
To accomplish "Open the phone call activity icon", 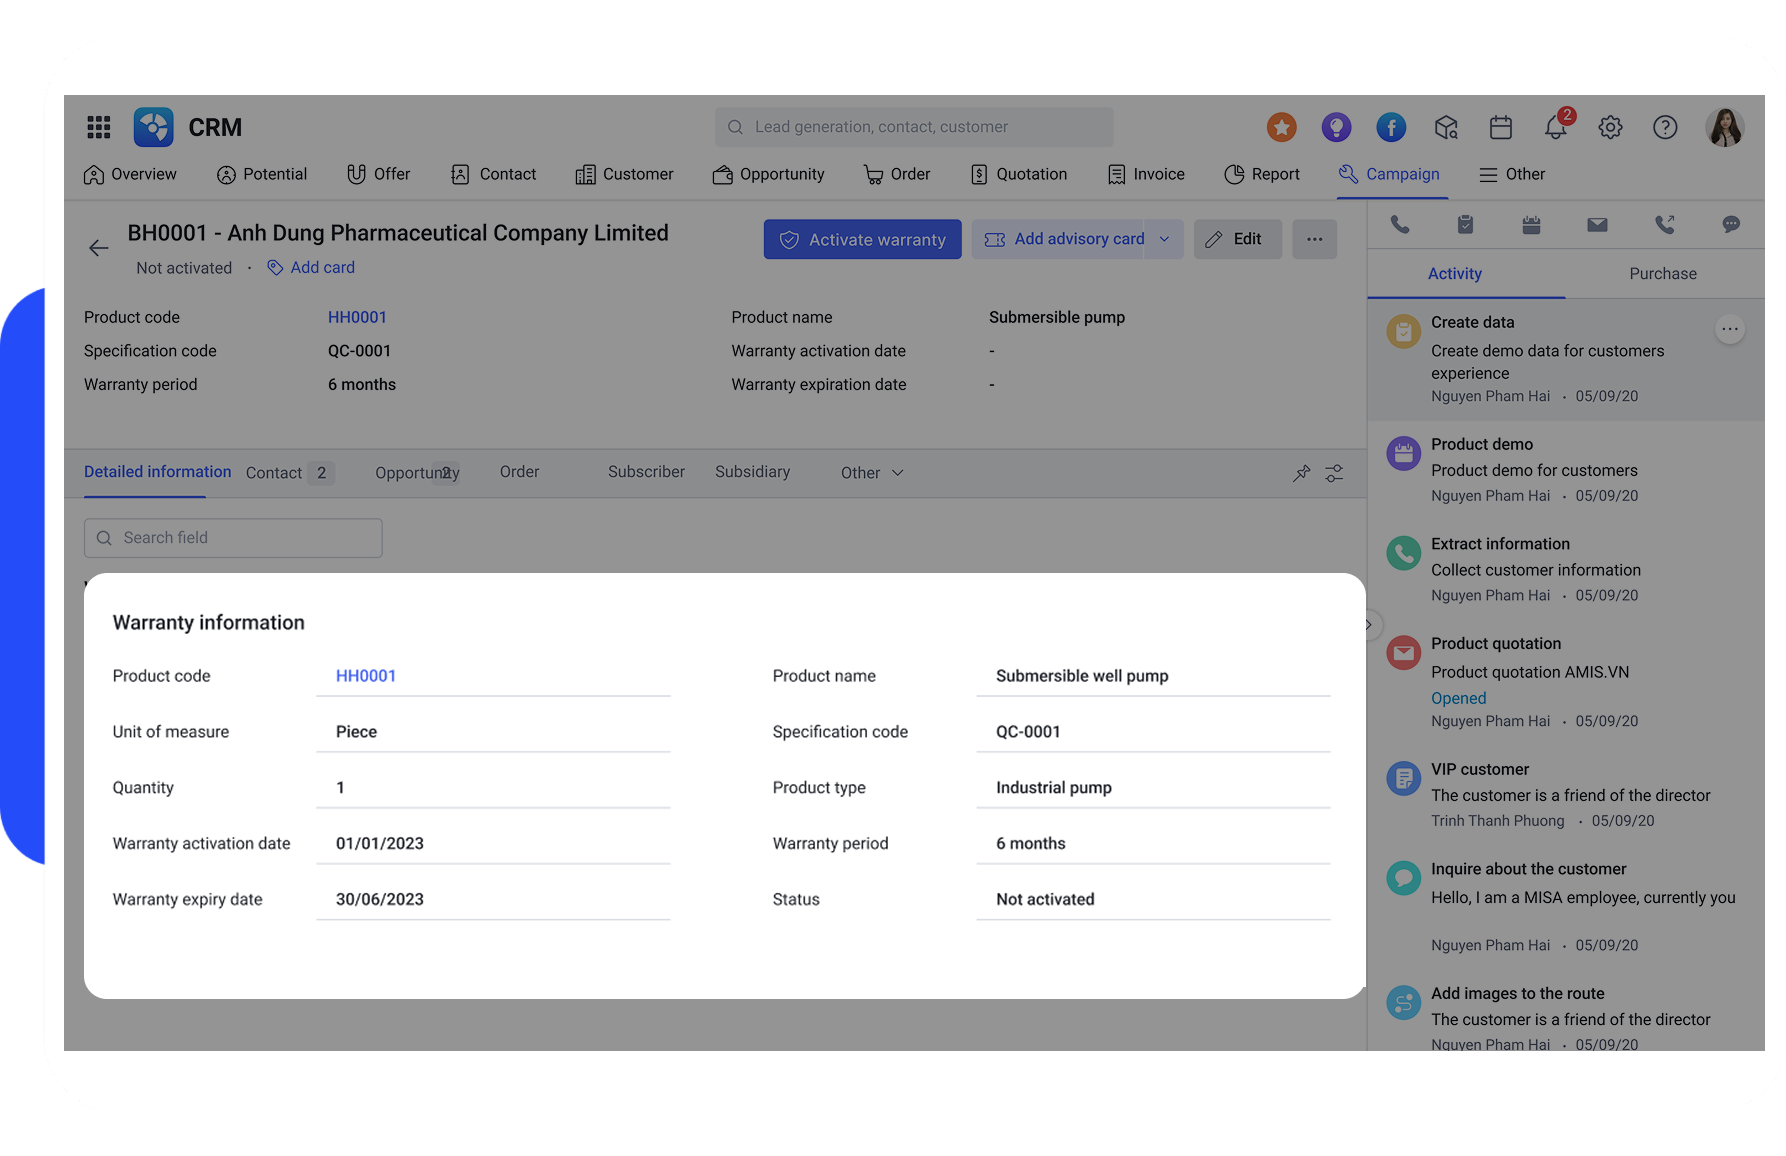I will pos(1400,224).
